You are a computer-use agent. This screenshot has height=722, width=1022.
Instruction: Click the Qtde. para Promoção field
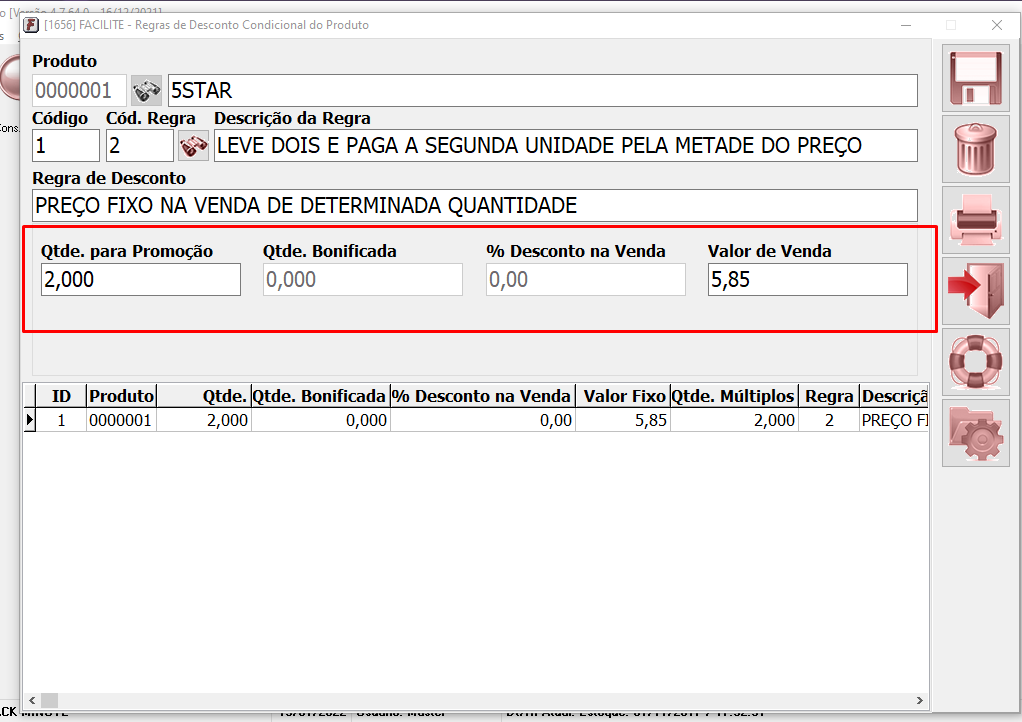(x=141, y=280)
